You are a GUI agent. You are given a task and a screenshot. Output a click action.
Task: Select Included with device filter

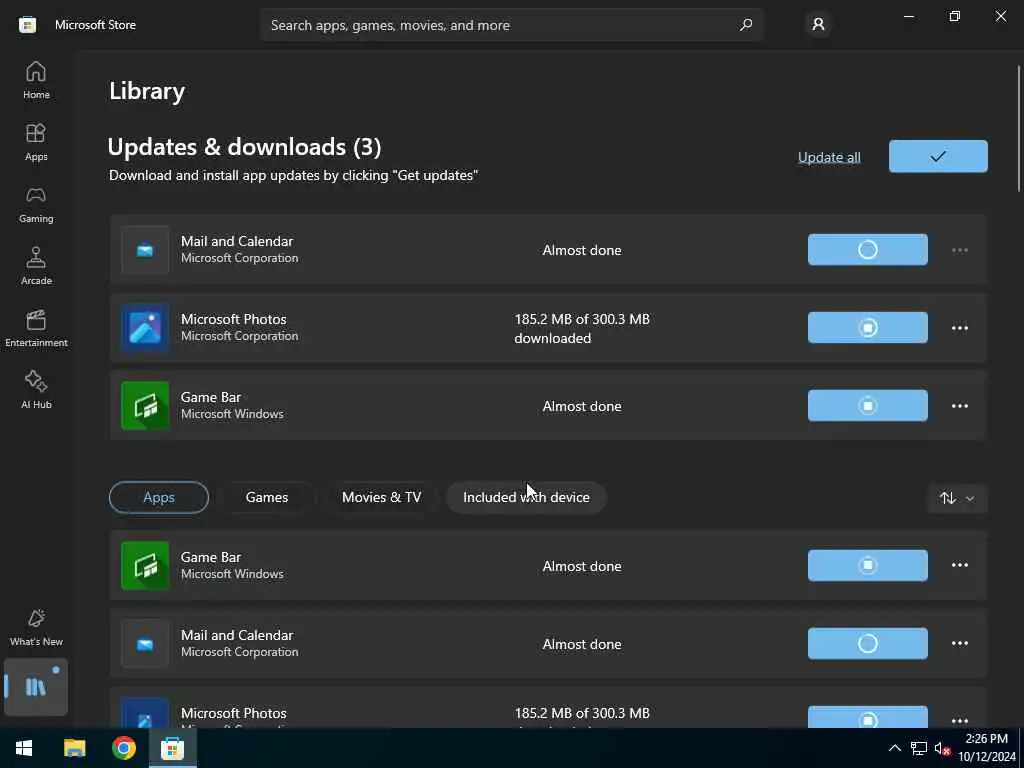(526, 498)
